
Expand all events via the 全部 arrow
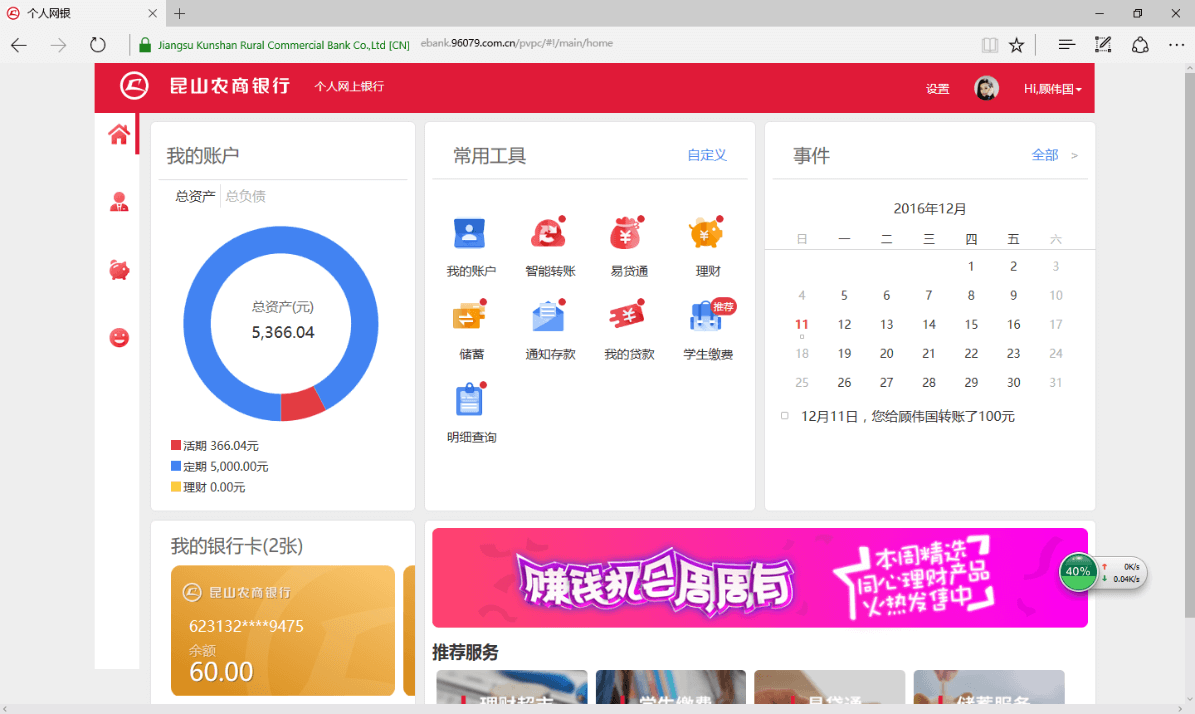tap(1075, 156)
